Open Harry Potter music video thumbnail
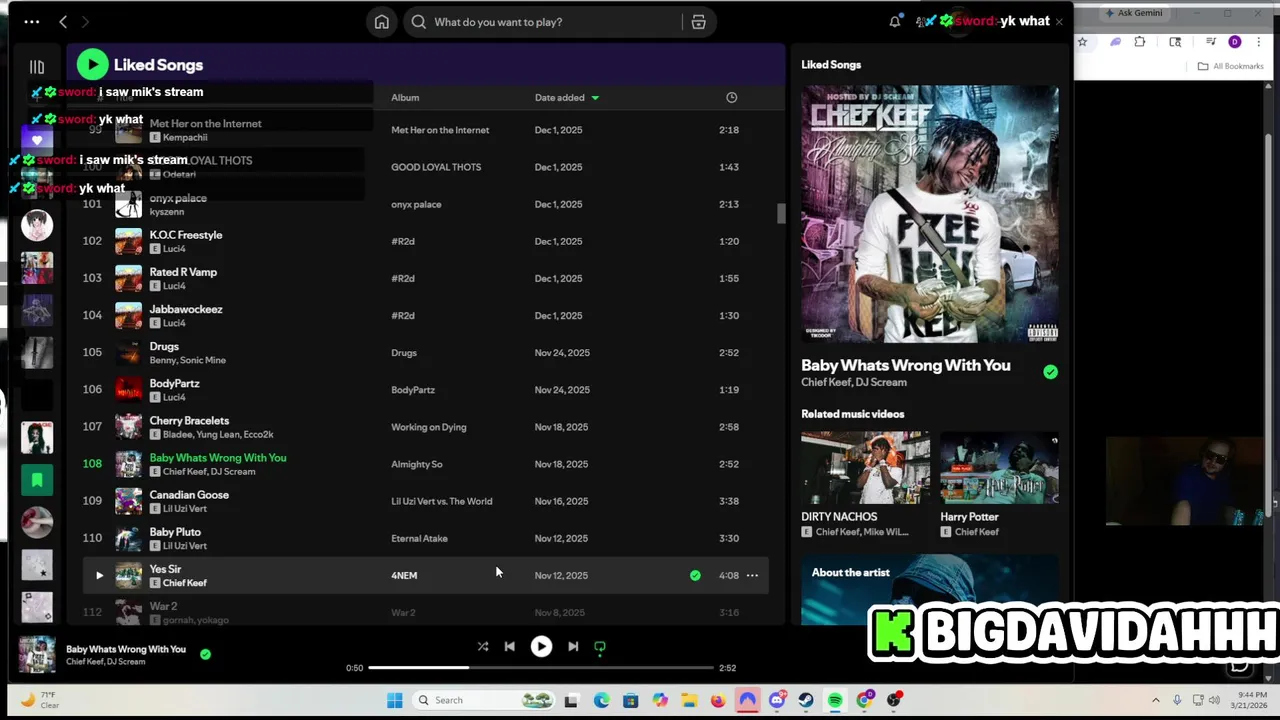The width and height of the screenshot is (1280, 720). click(999, 468)
